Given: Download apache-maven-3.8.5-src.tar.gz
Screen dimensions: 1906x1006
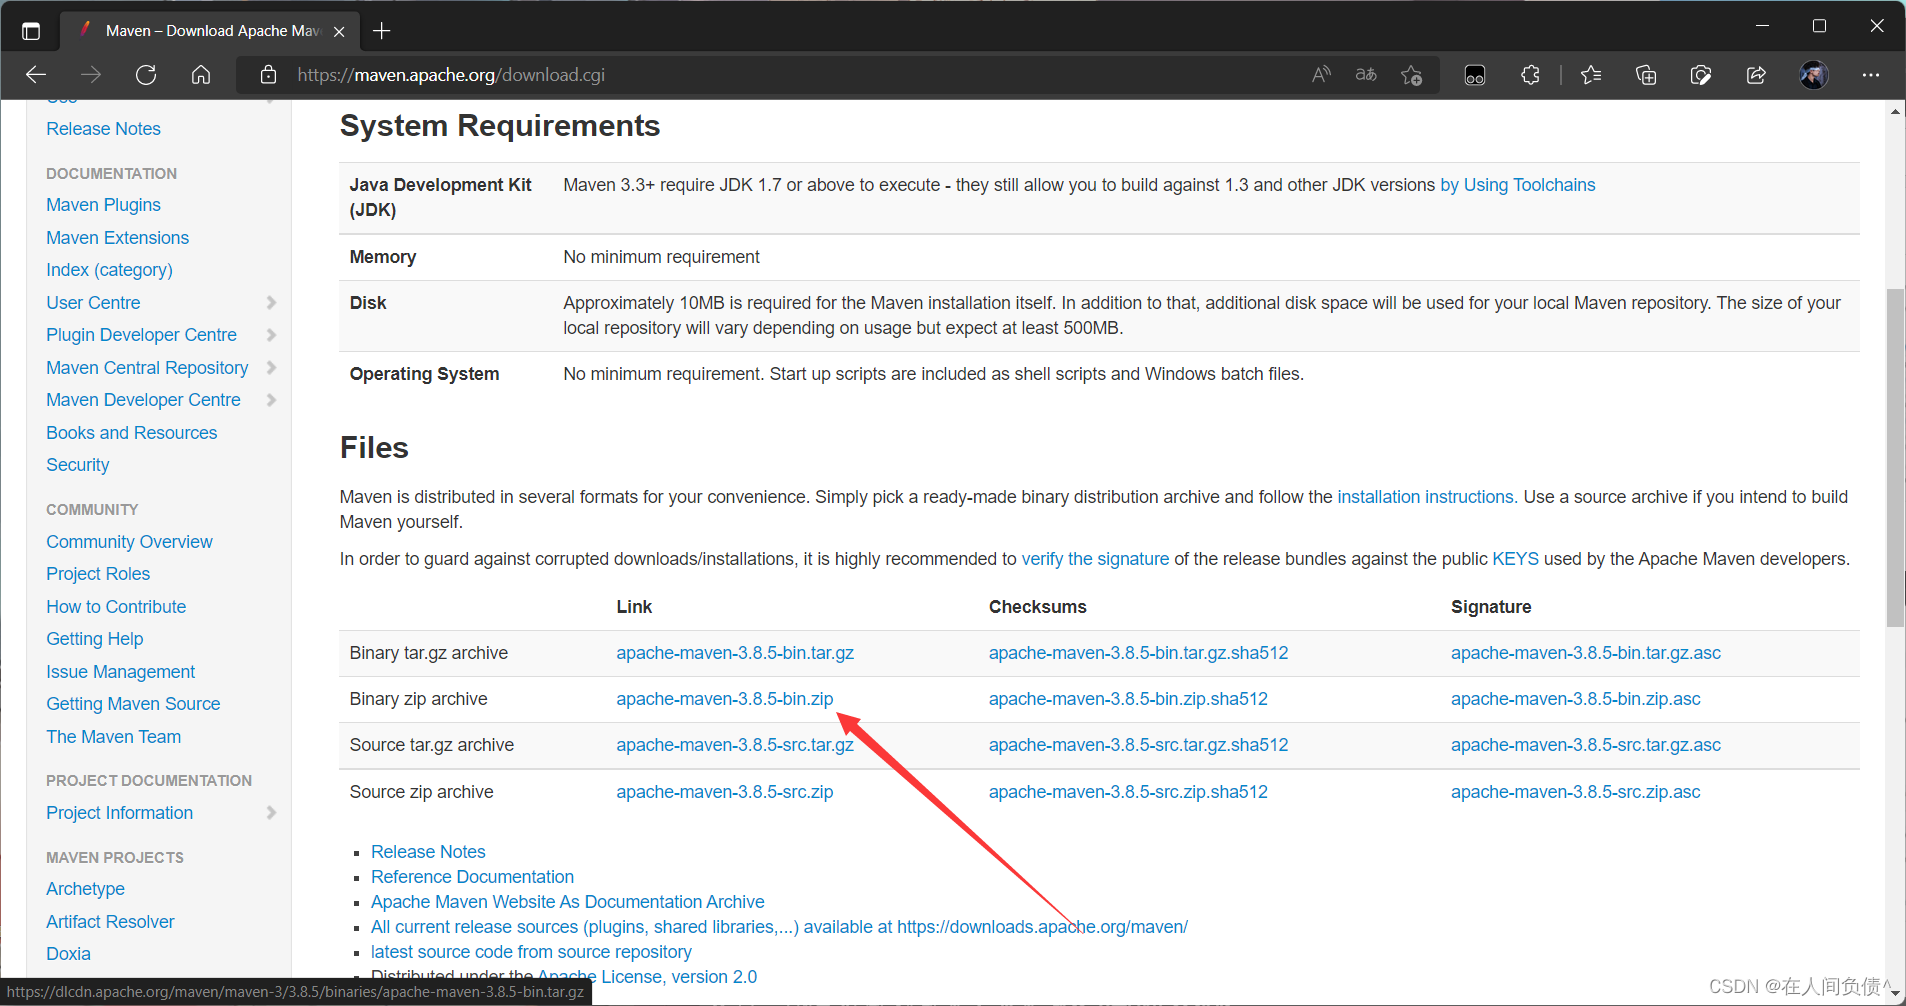Looking at the screenshot, I should 735,745.
